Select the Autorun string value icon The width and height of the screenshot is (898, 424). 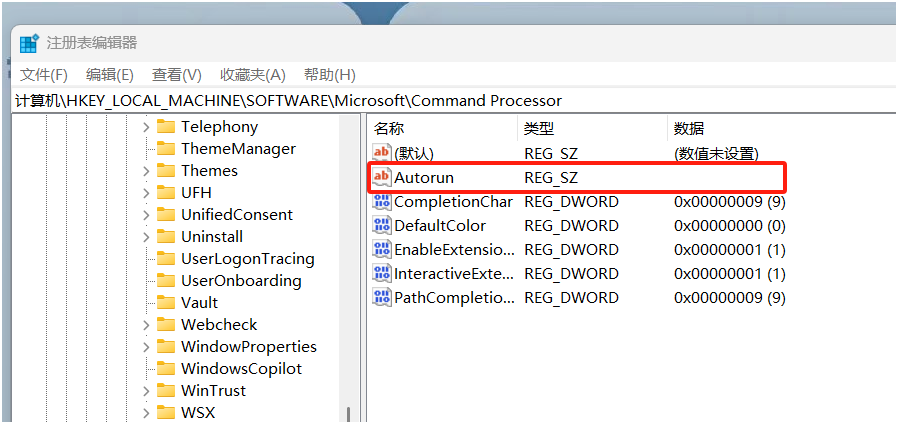(381, 178)
